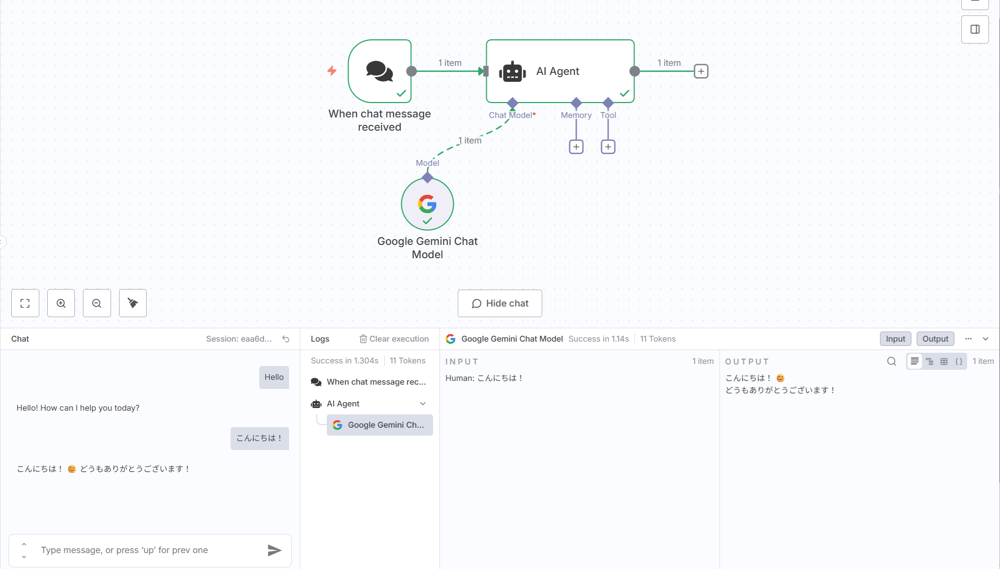Click Clear execution in Logs
Screen dimensions: 1000x569
pyautogui.click(x=394, y=339)
